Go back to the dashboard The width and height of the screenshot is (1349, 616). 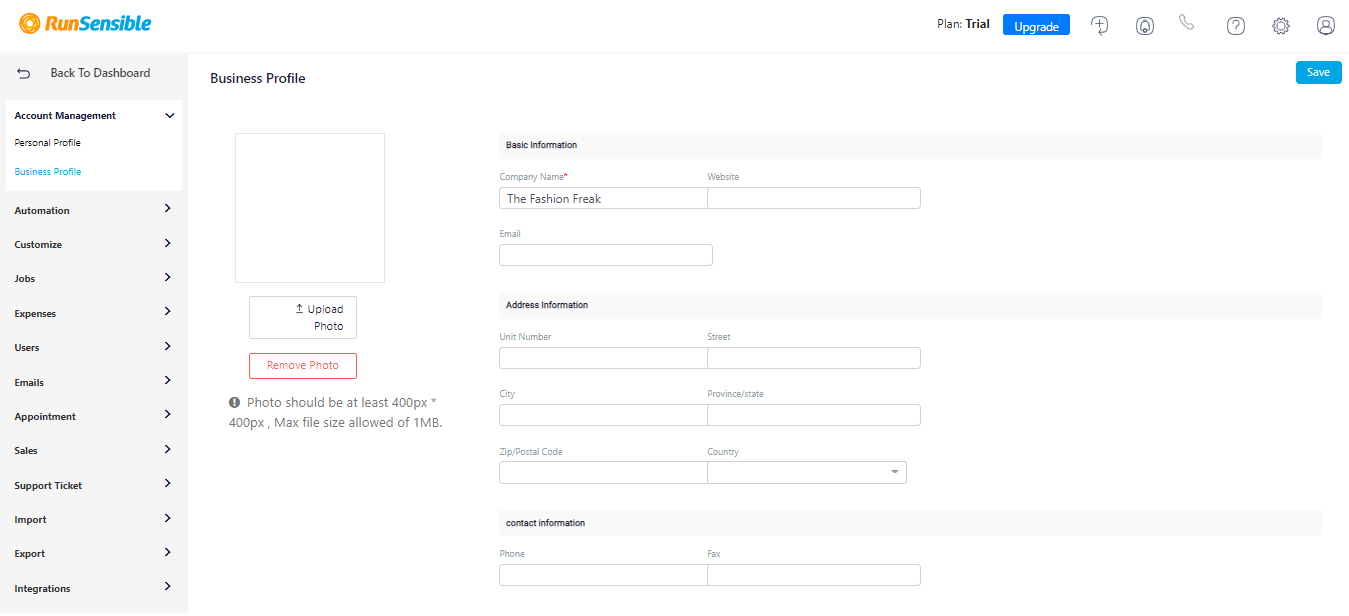(x=84, y=73)
